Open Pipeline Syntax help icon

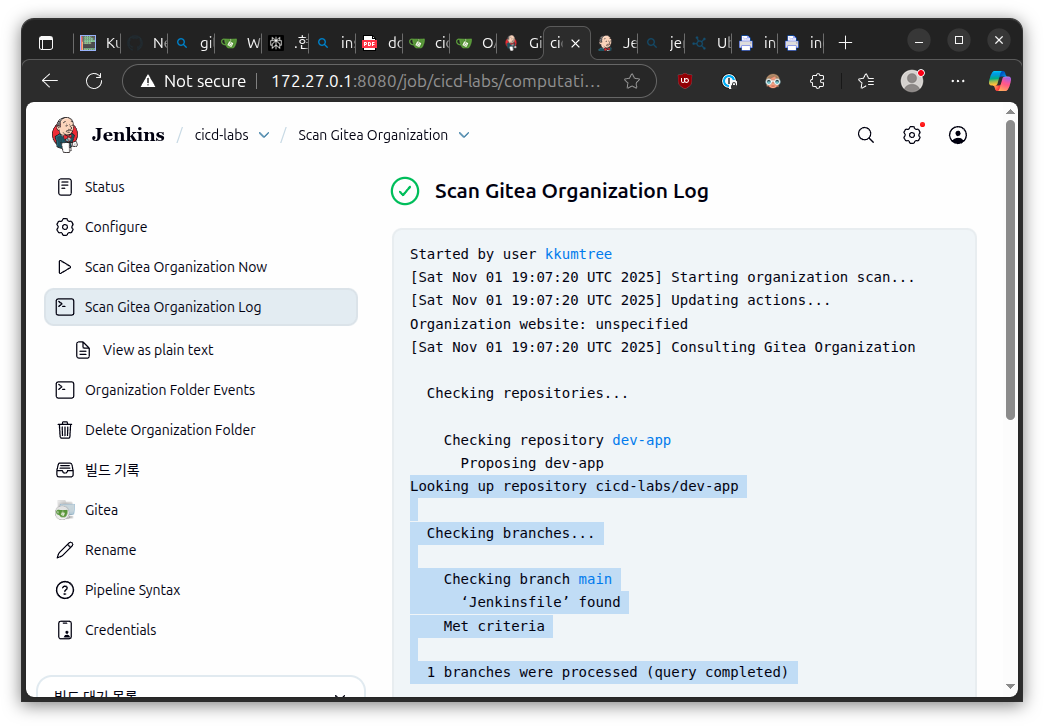[x=65, y=589]
